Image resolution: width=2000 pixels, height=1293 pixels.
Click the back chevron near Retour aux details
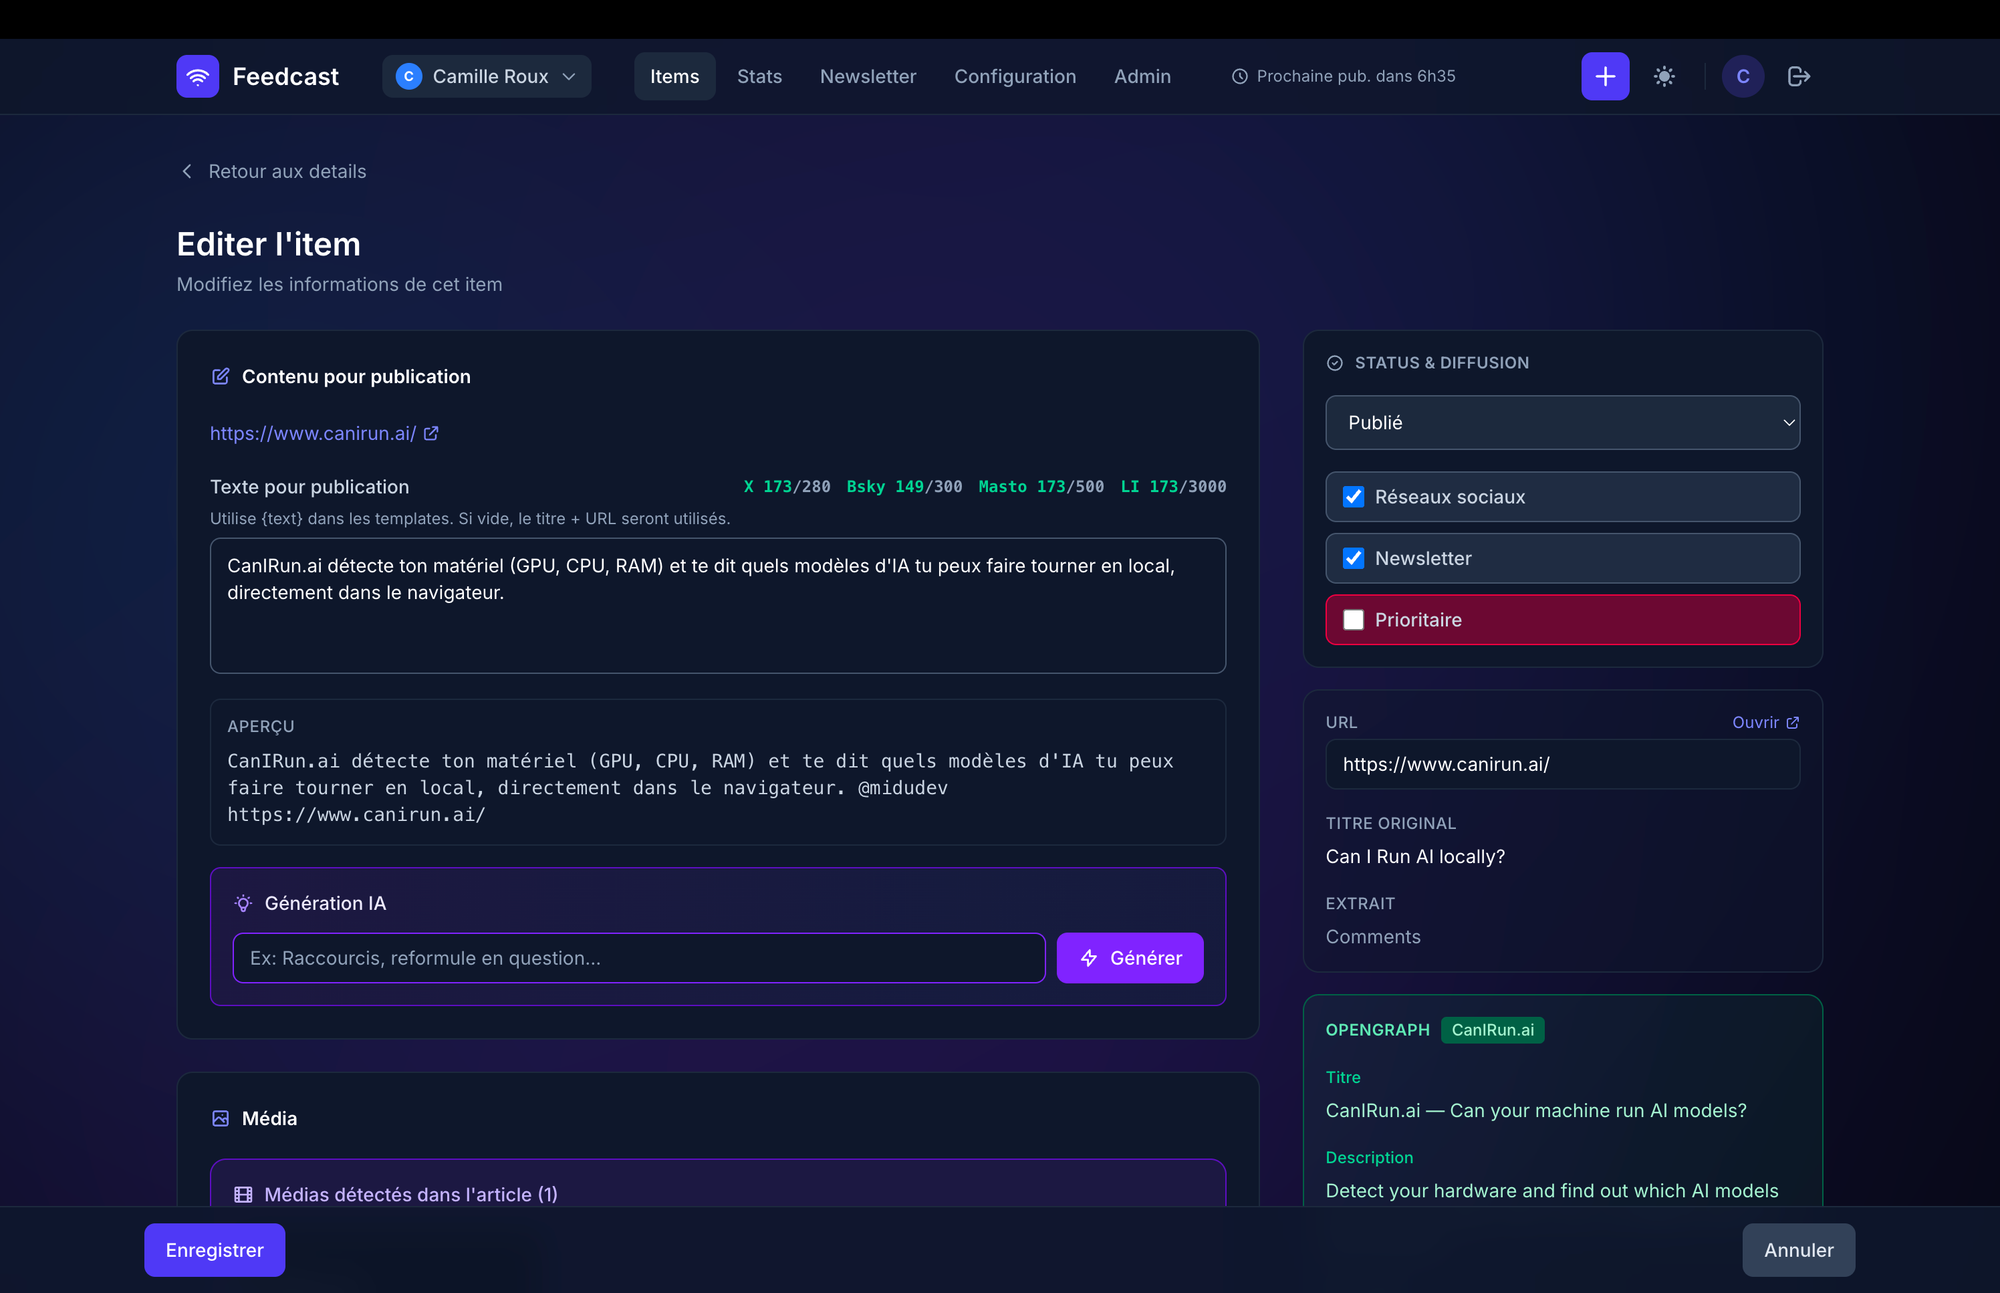coord(187,171)
